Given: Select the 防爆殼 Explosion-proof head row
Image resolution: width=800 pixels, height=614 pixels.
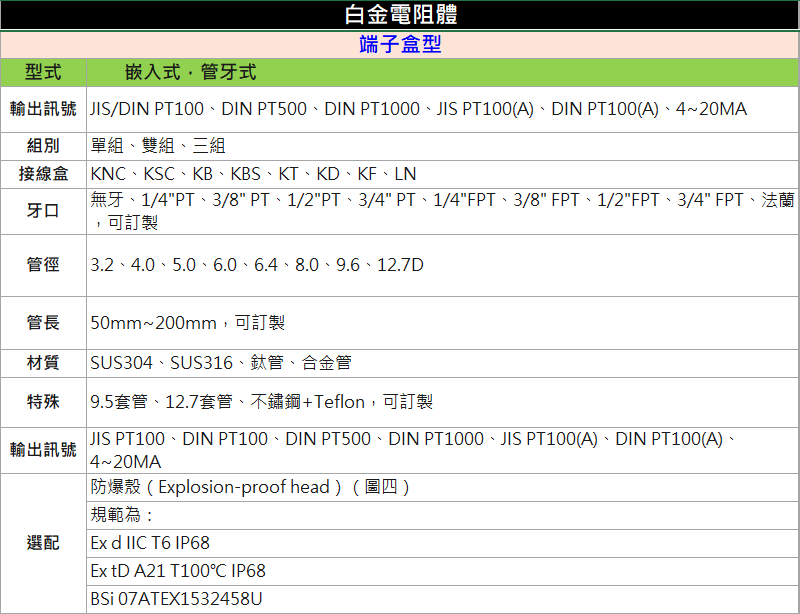Looking at the screenshot, I should [x=250, y=487].
